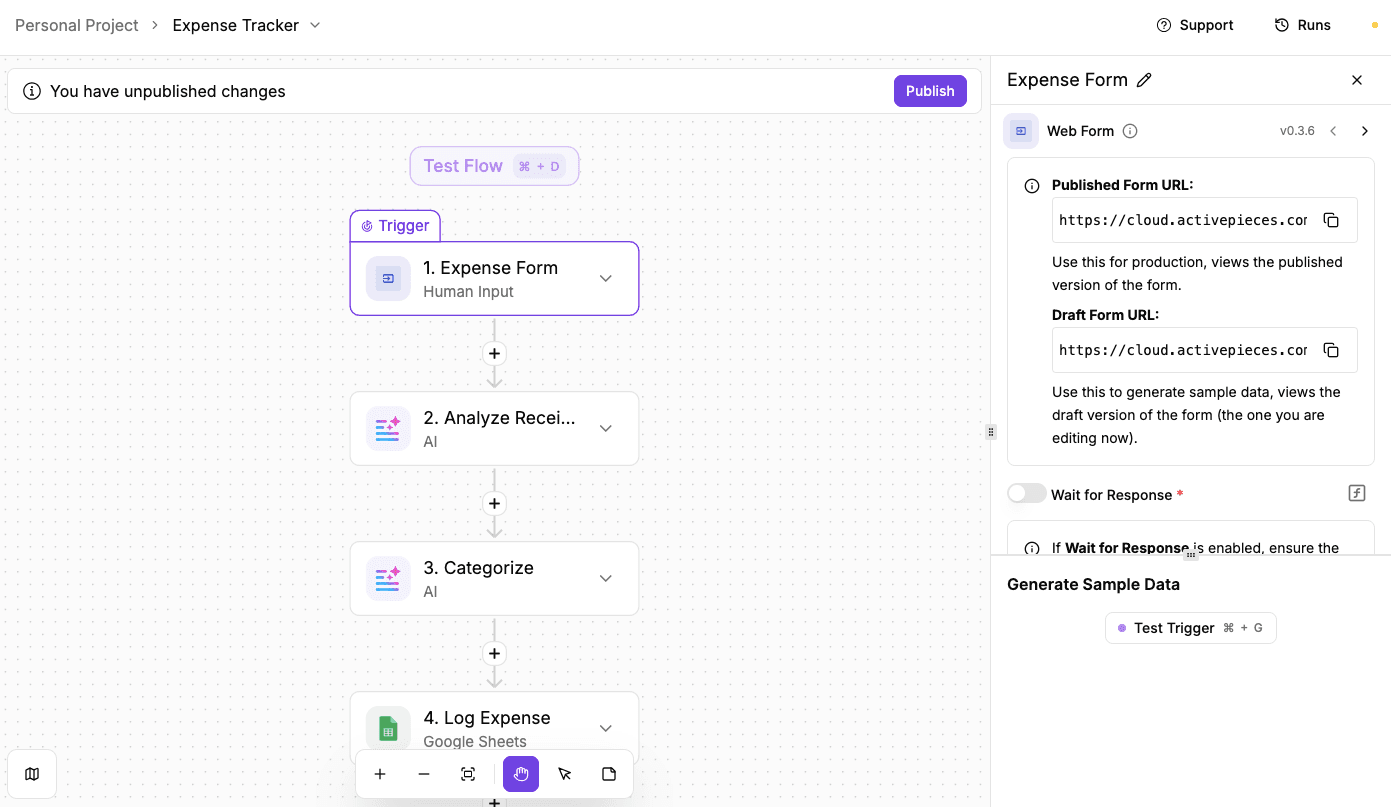The image size is (1391, 807).
Task: Run Test Flow from the top button
Action: click(x=493, y=165)
